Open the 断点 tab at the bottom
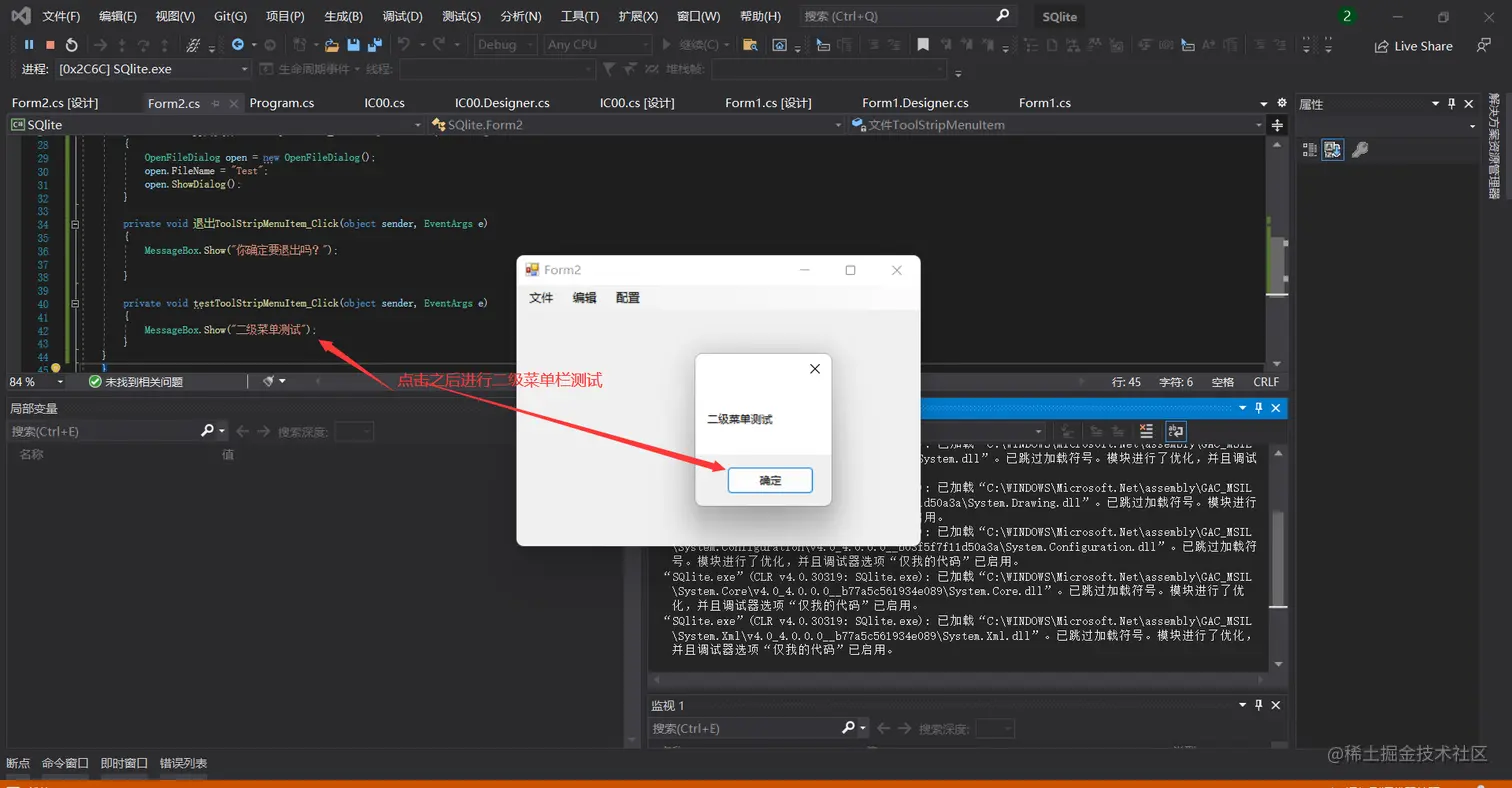Viewport: 1512px width, 788px height. coord(18,764)
